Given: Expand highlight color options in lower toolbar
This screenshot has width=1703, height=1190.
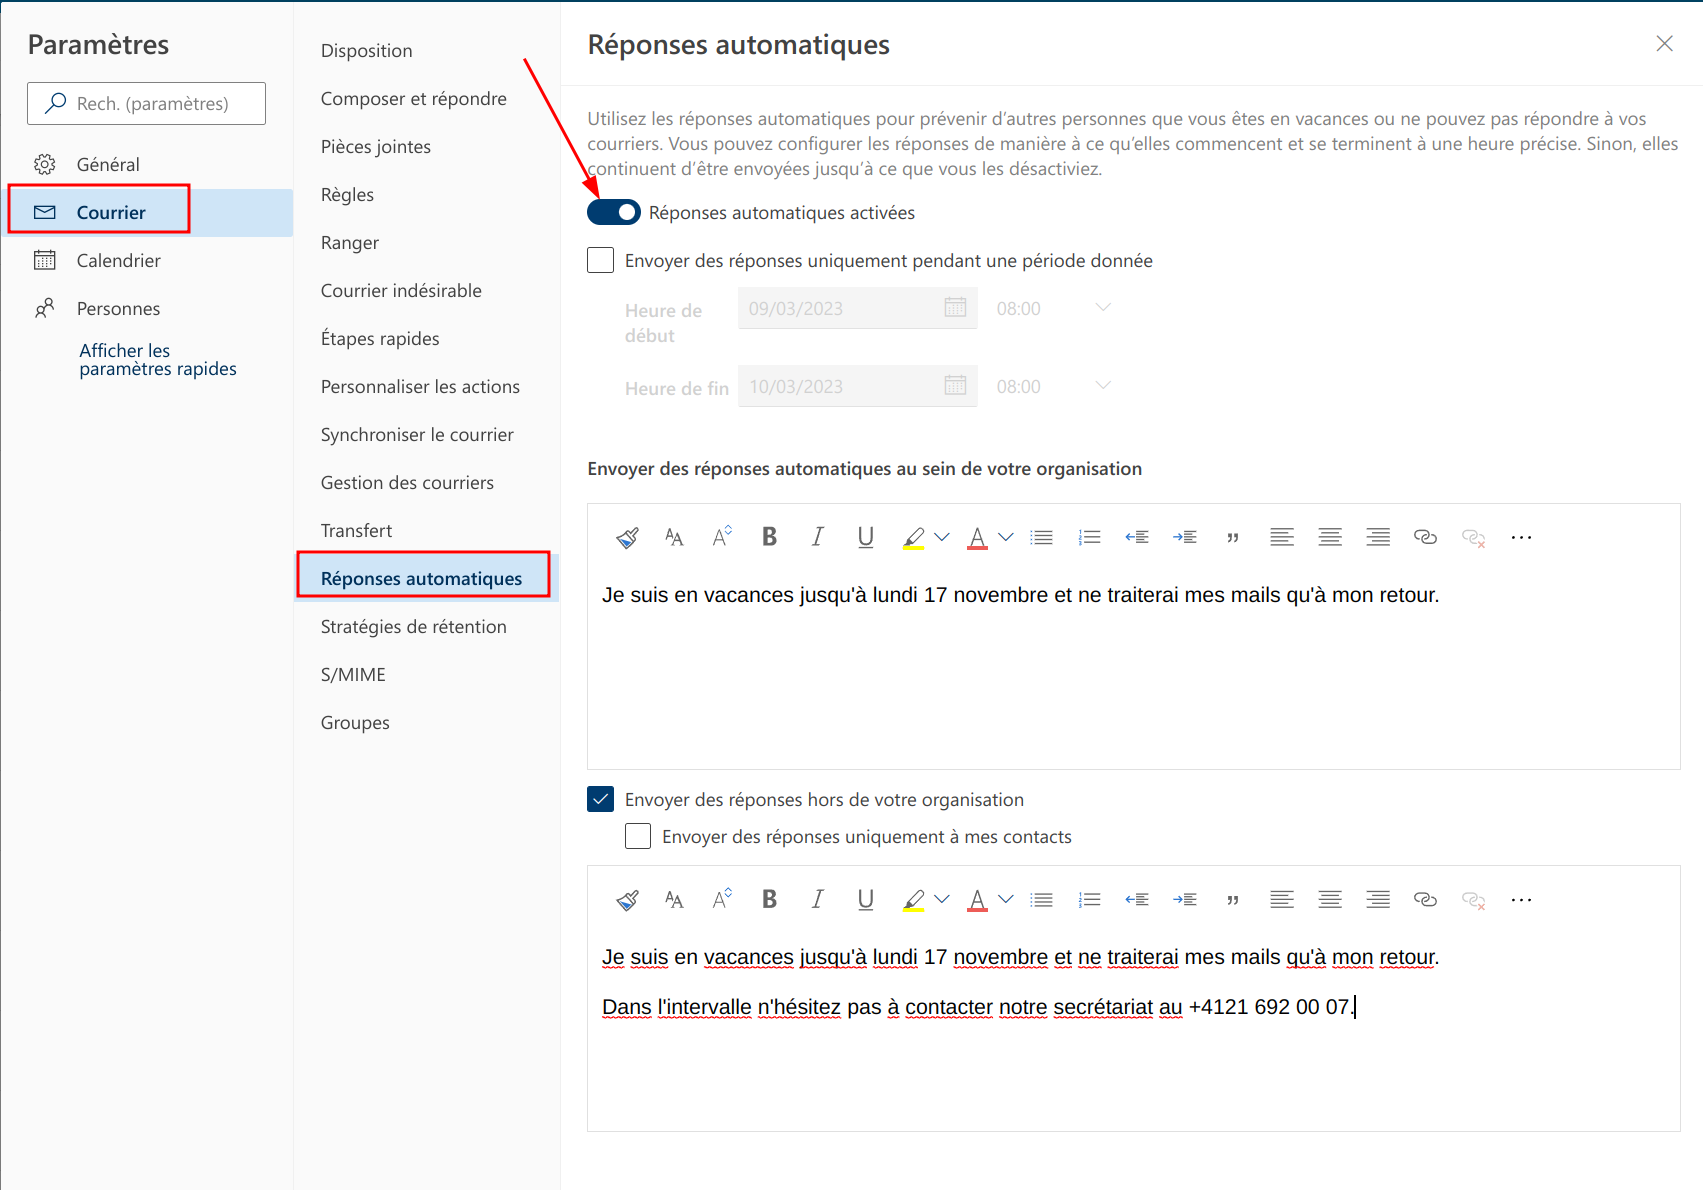Looking at the screenshot, I should (x=942, y=899).
